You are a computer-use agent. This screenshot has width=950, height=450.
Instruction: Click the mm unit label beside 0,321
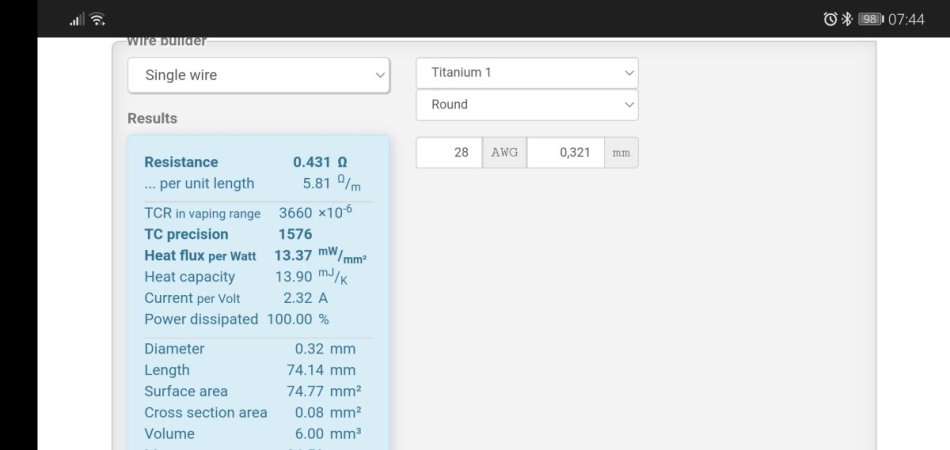[x=621, y=153]
